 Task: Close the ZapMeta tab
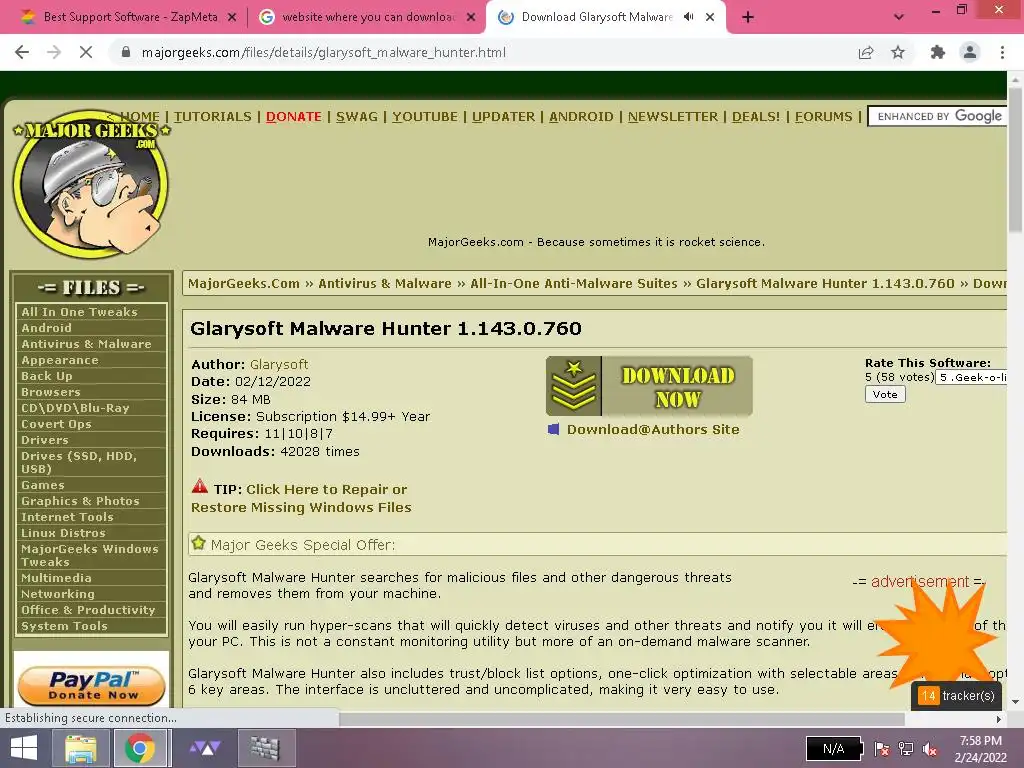232,18
